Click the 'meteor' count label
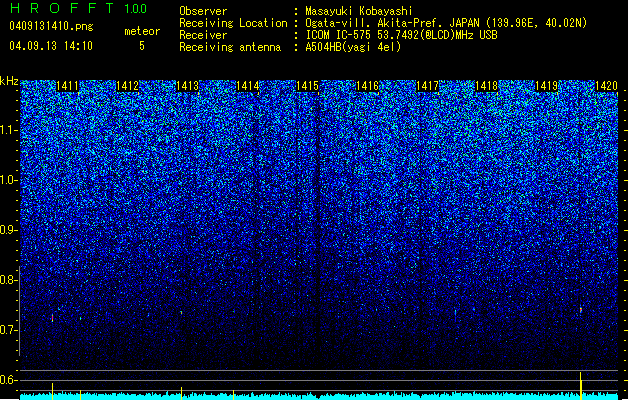This screenshot has width=629, height=400. click(142, 31)
